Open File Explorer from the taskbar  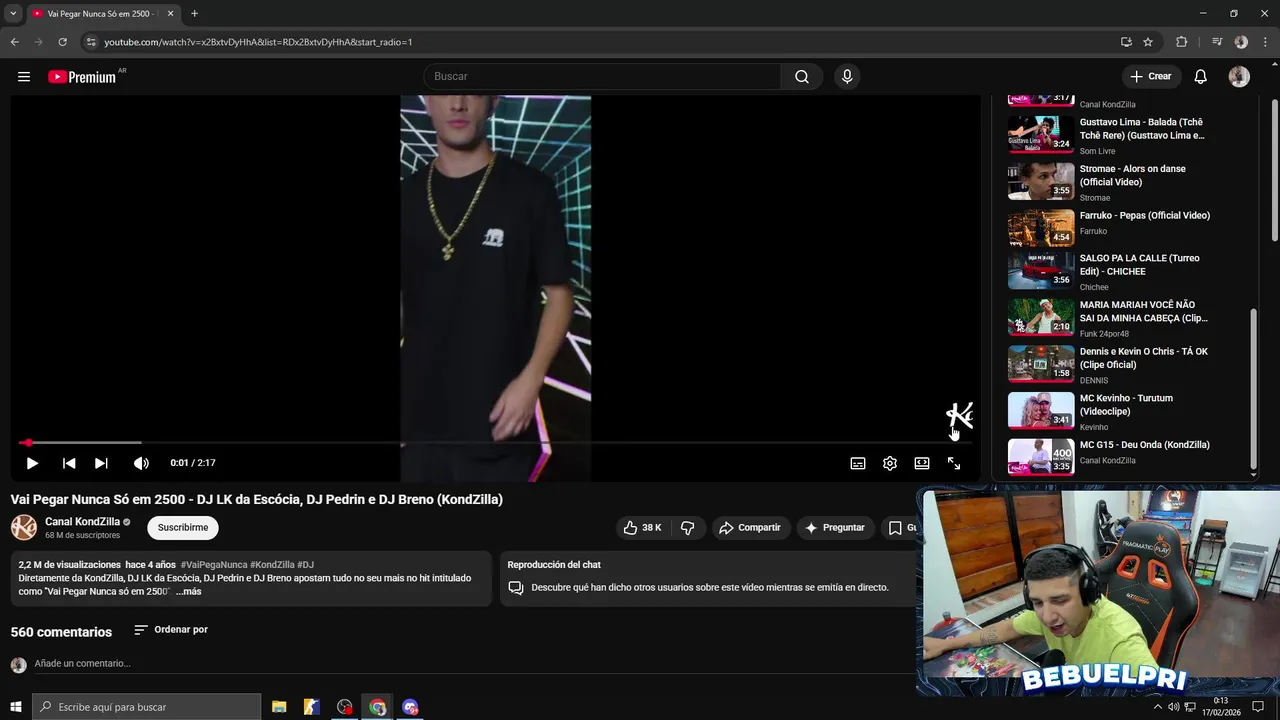pyautogui.click(x=279, y=707)
